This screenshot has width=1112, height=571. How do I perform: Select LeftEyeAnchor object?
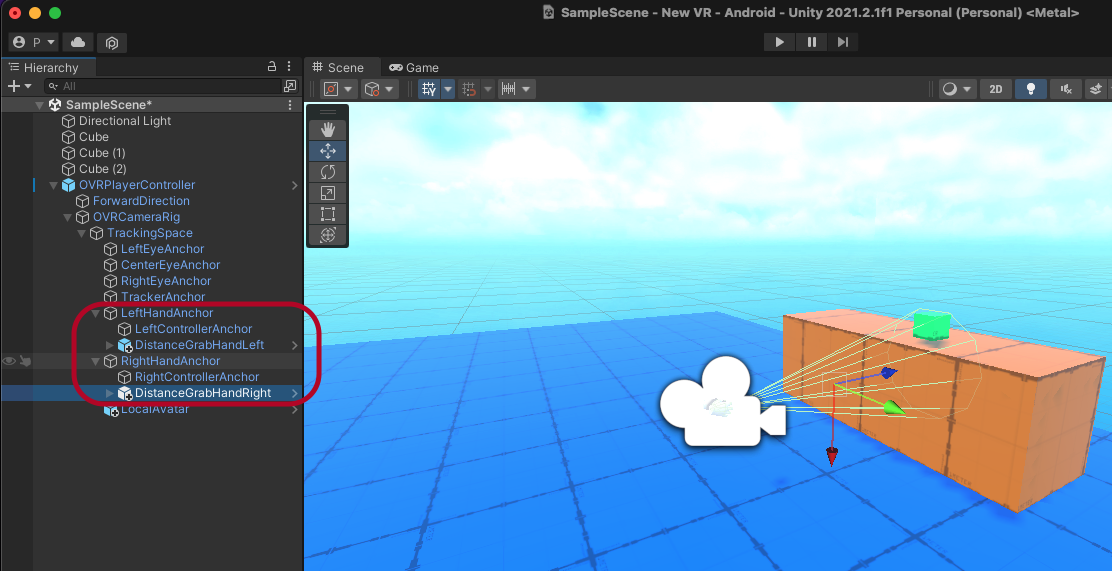pos(162,249)
